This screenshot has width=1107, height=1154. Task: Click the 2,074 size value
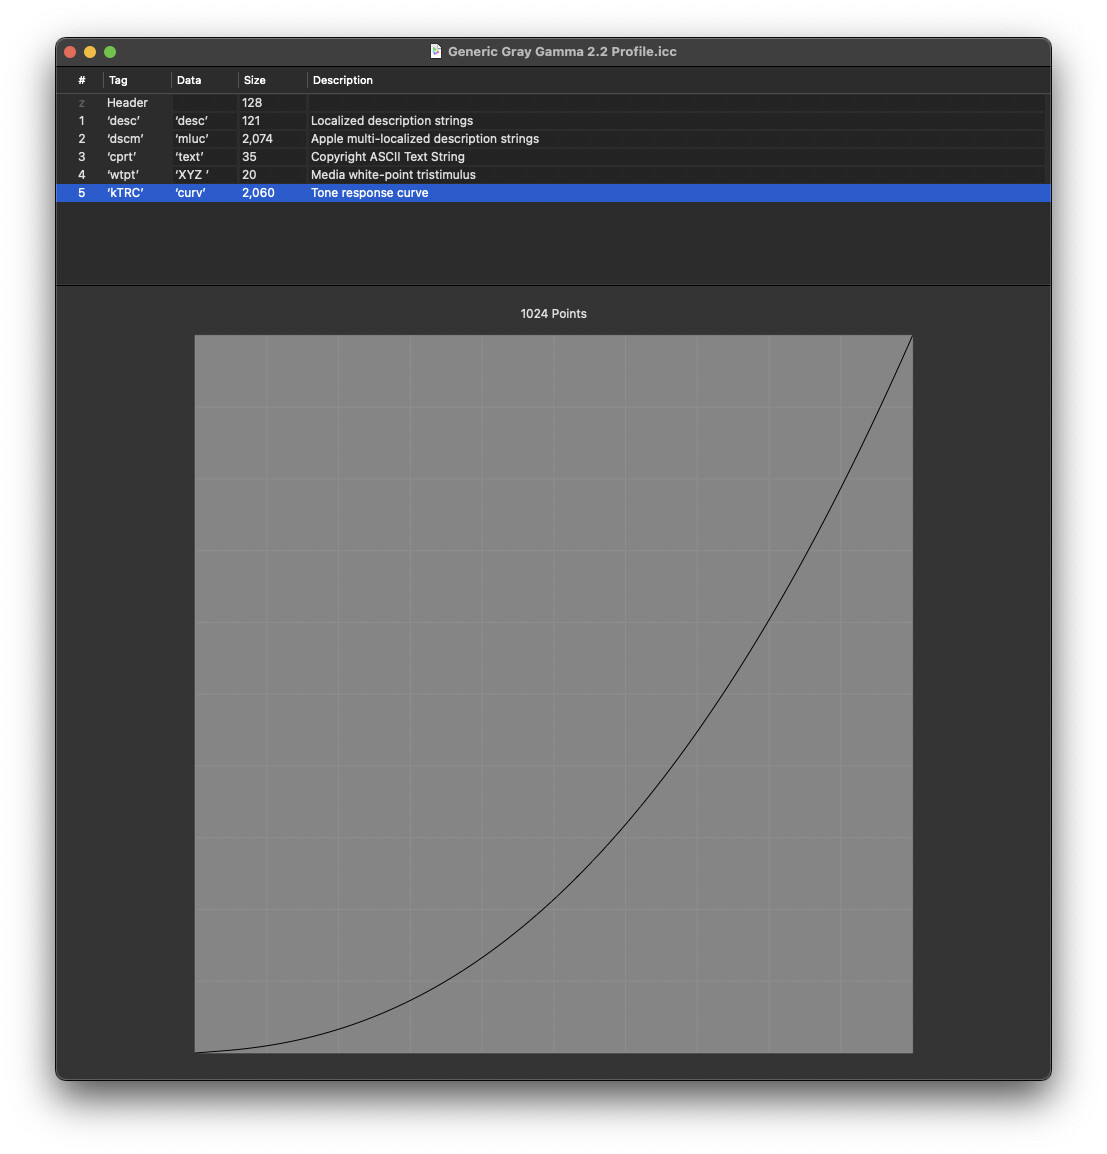(x=257, y=139)
